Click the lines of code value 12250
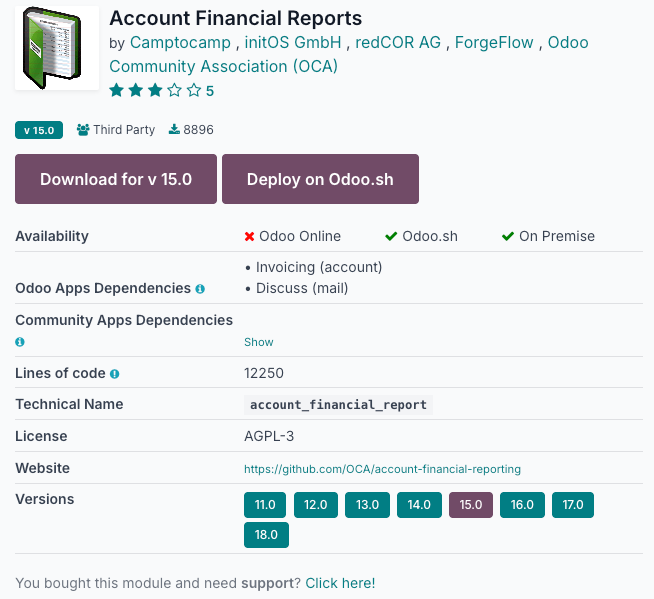654x599 pixels. click(x=264, y=373)
